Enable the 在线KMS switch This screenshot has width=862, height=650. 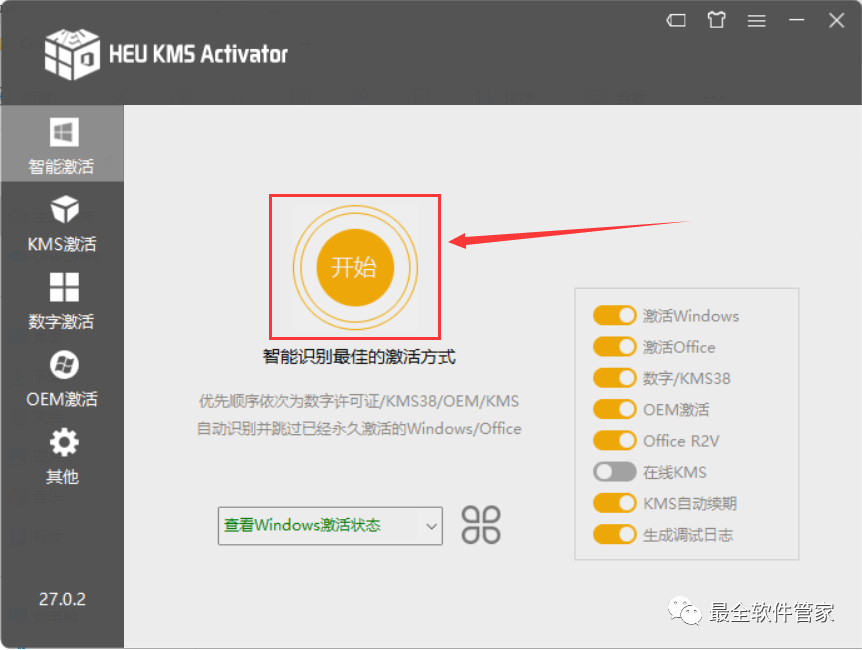coord(615,472)
